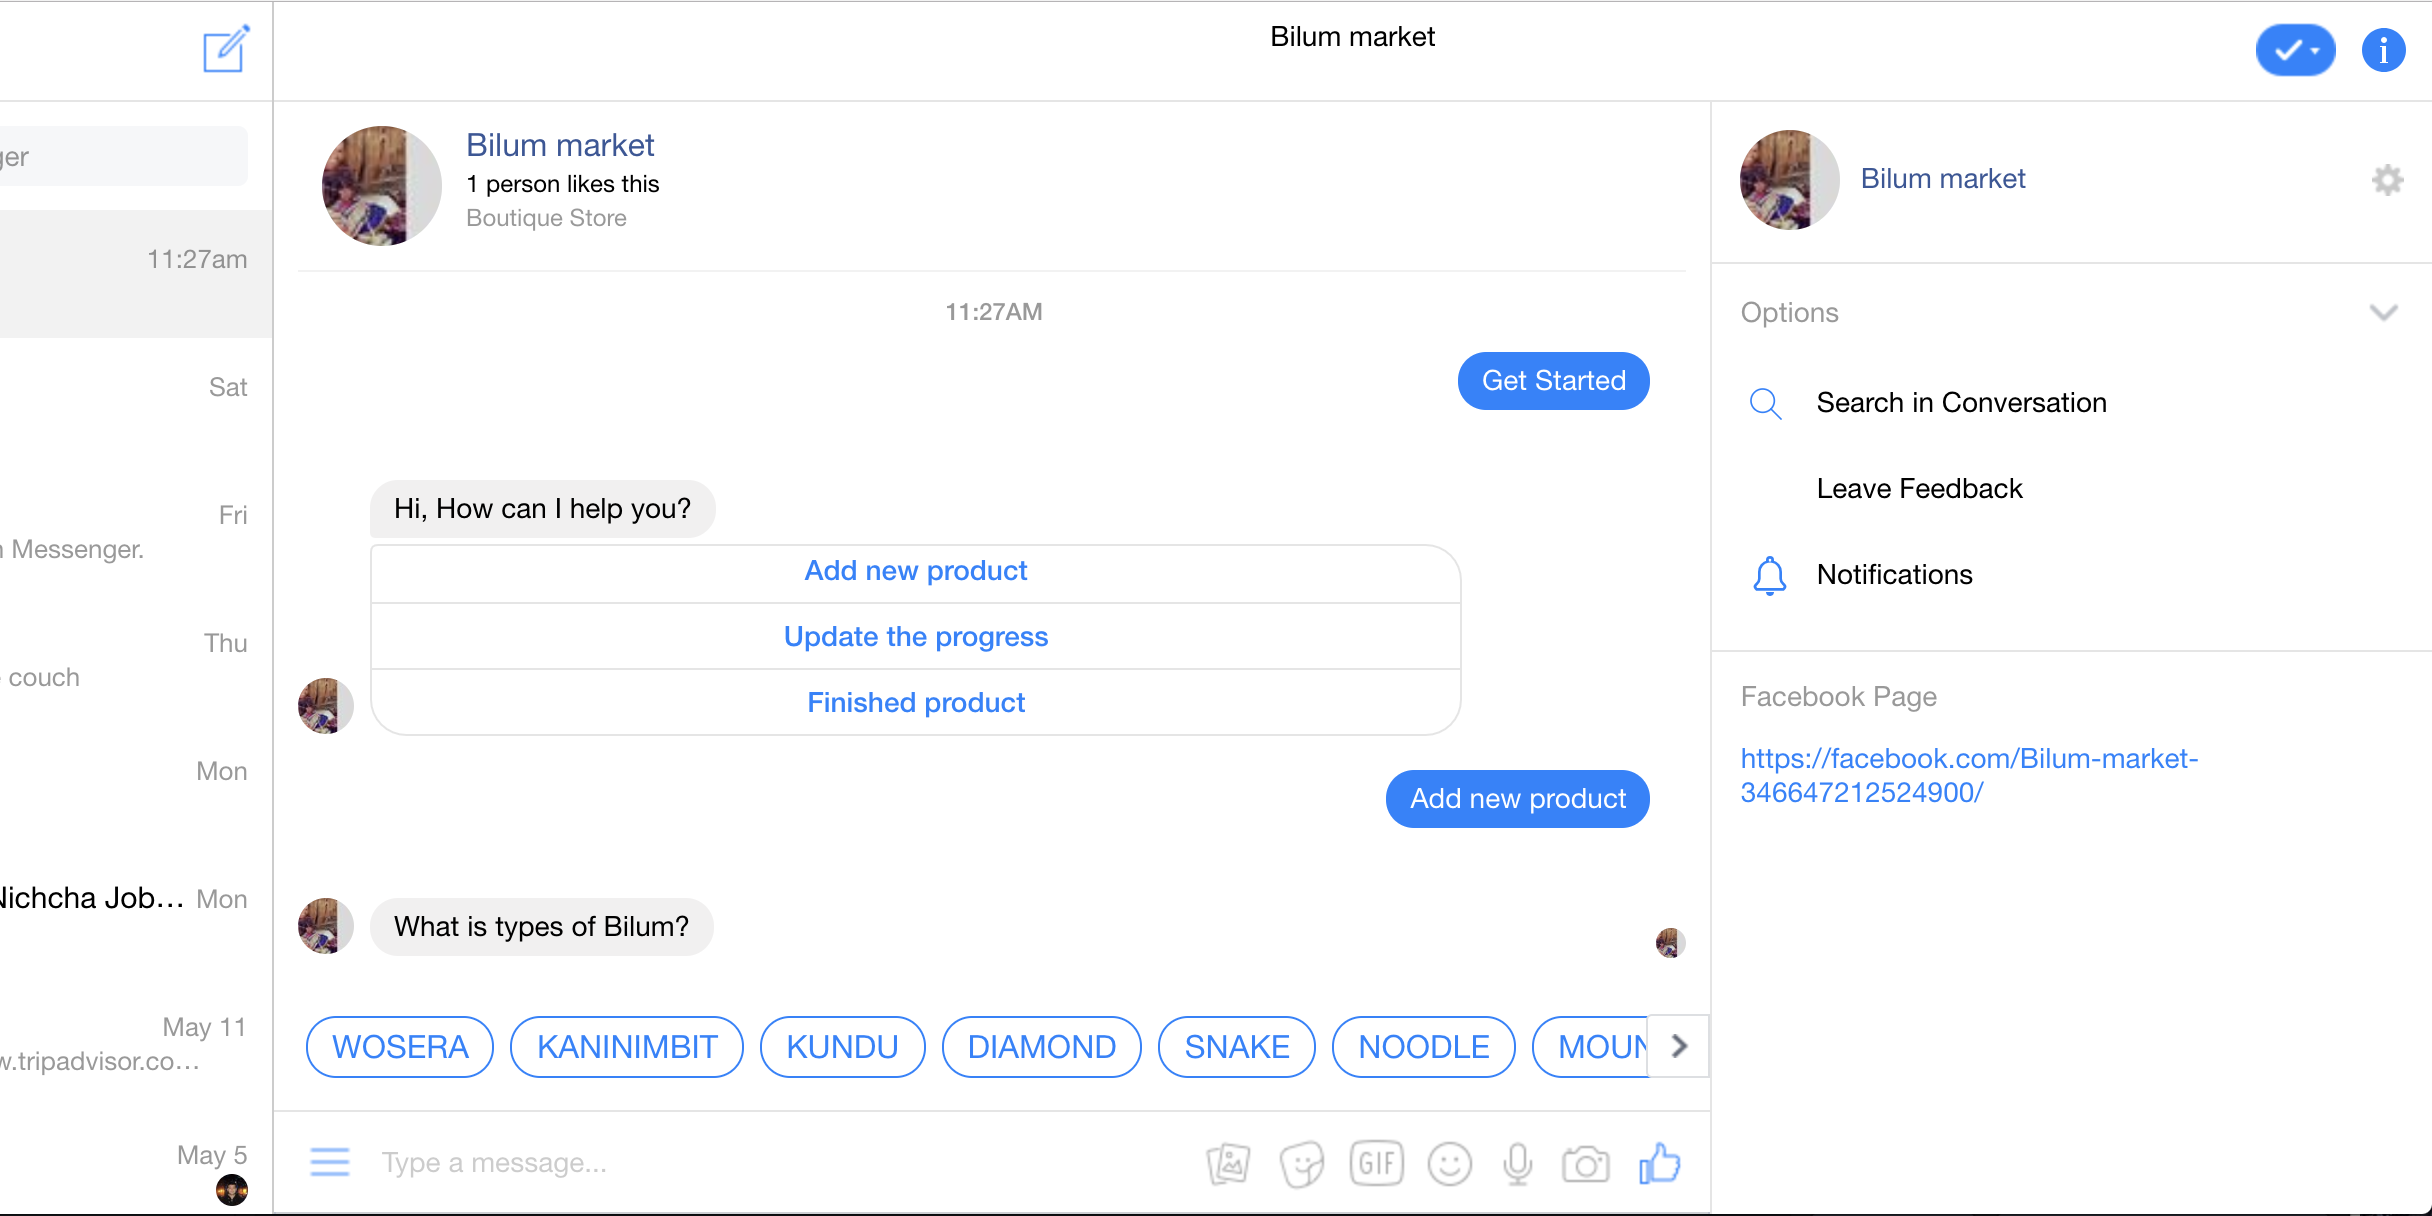Show more quick replies with right arrow
Image resolution: width=2432 pixels, height=1216 pixels.
pos(1679,1046)
